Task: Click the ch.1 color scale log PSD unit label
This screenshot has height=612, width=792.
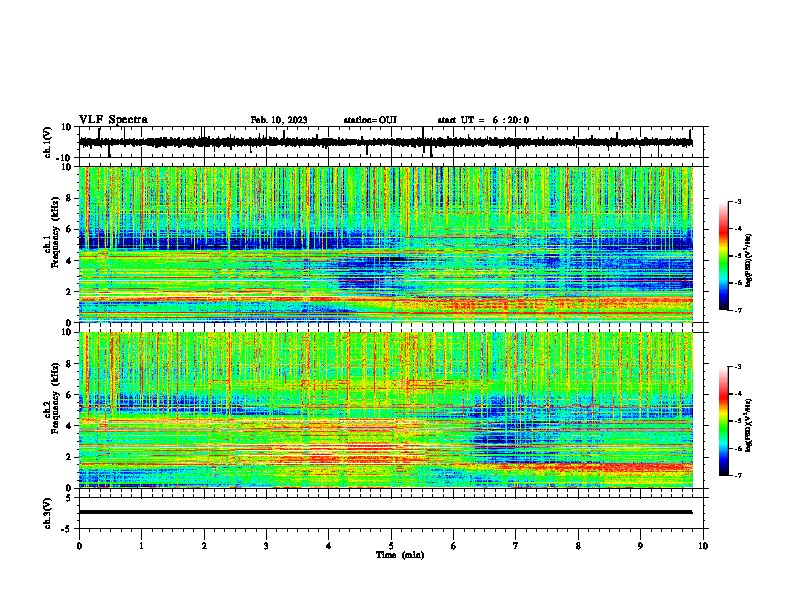Action: click(748, 260)
